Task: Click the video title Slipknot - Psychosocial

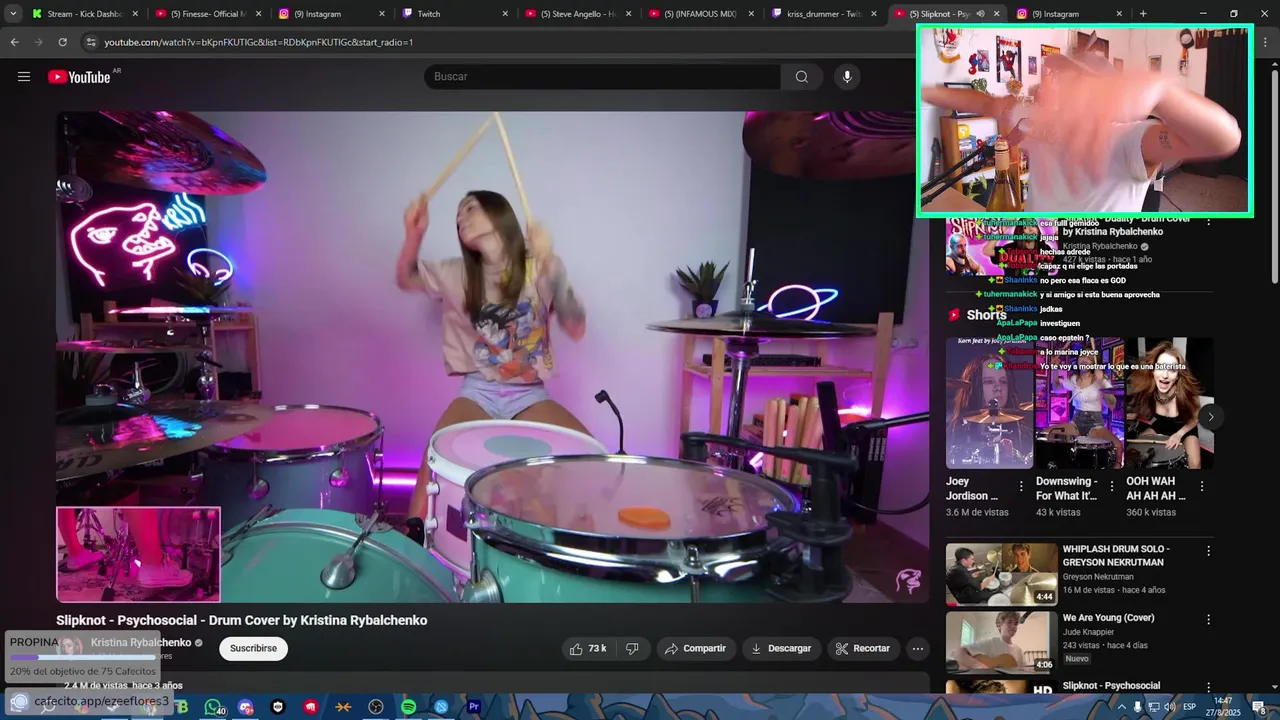Action: click(242, 620)
